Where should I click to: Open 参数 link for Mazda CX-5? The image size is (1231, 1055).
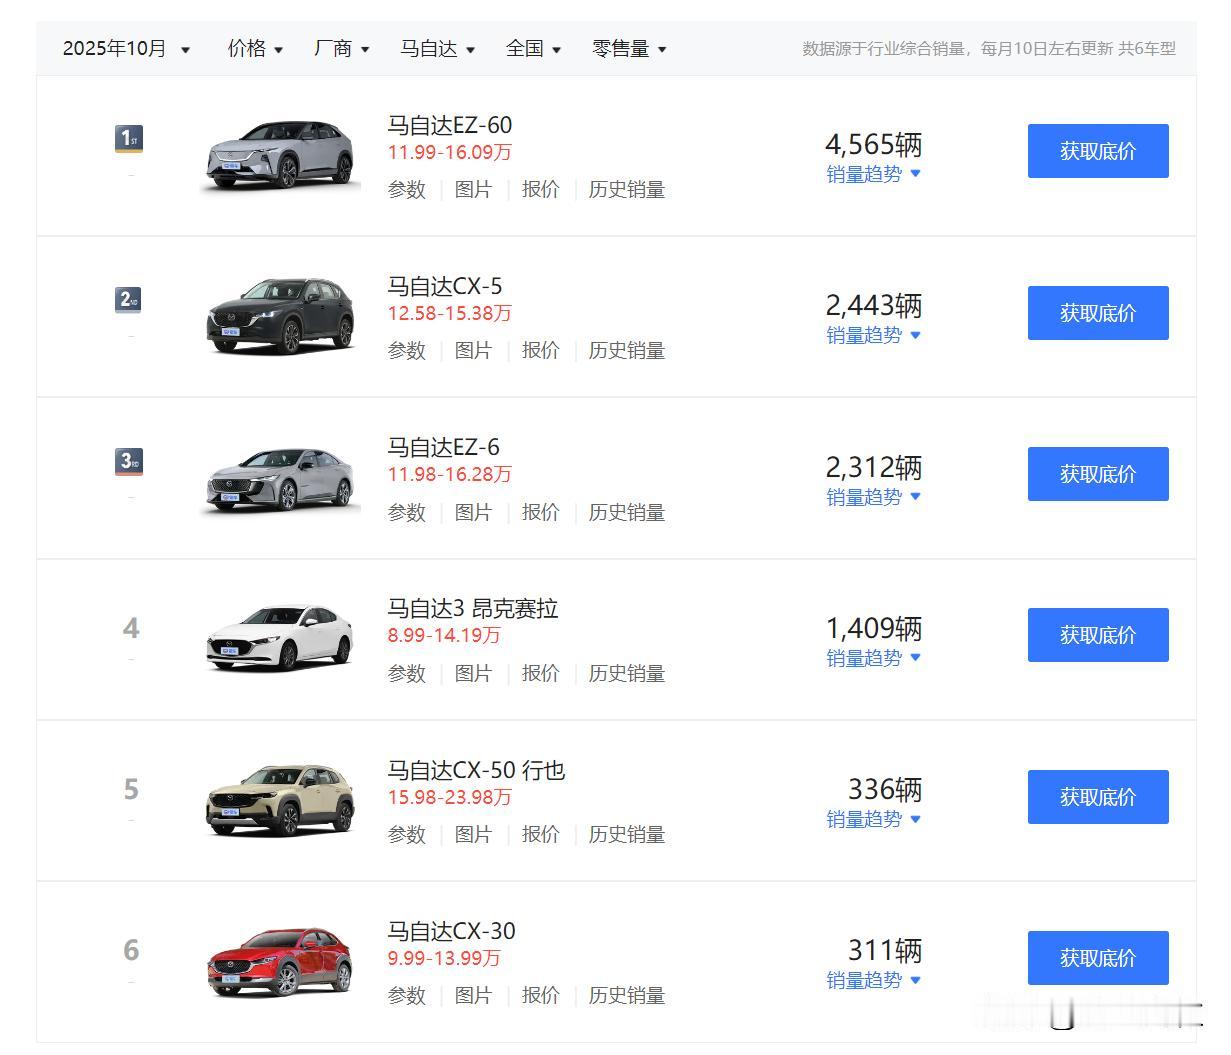pyautogui.click(x=407, y=351)
